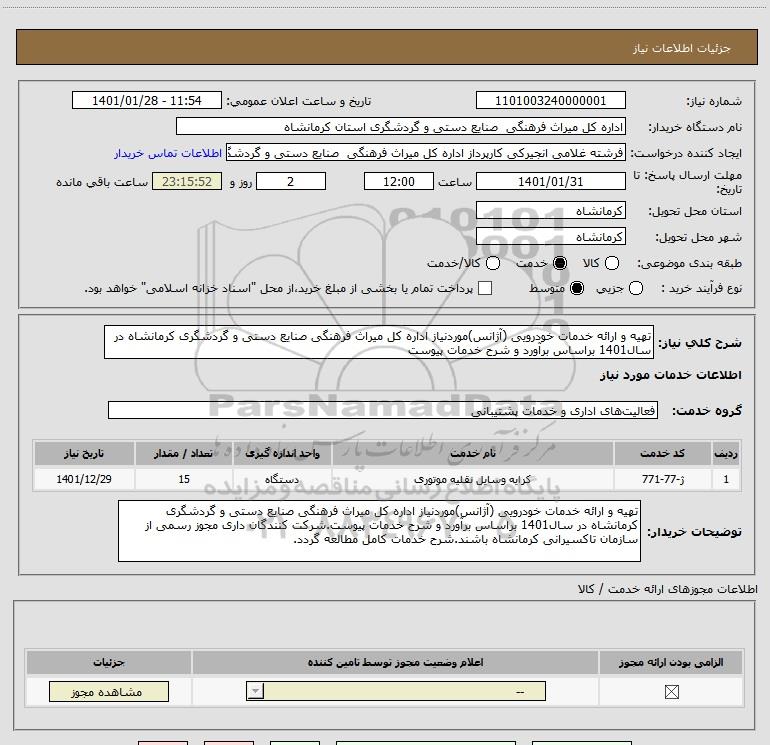Click need number field 1101003240000001
Screen dimensions: 770x745
(550, 100)
